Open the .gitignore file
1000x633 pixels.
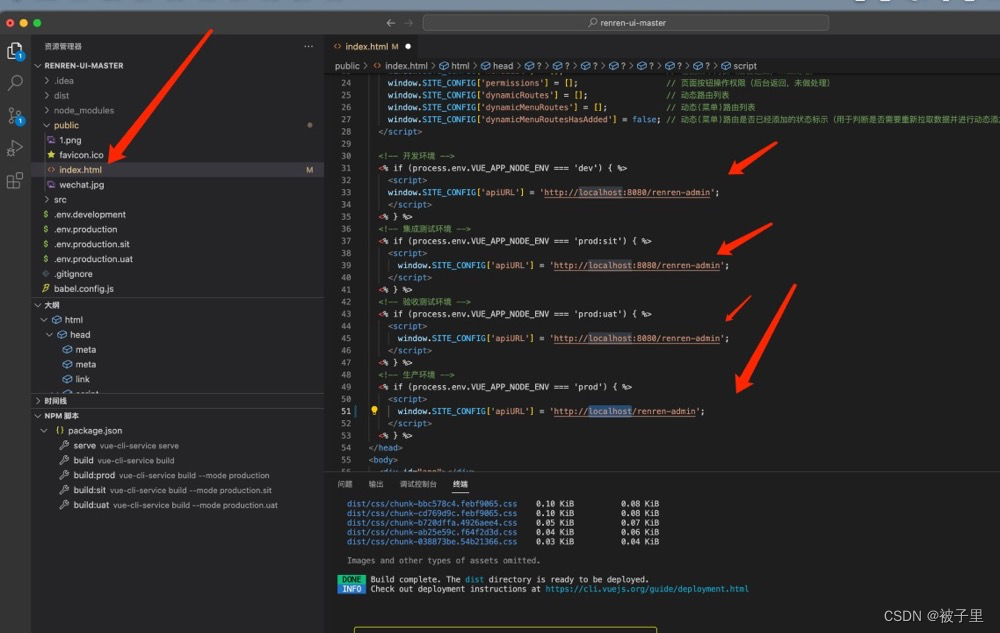[73, 274]
